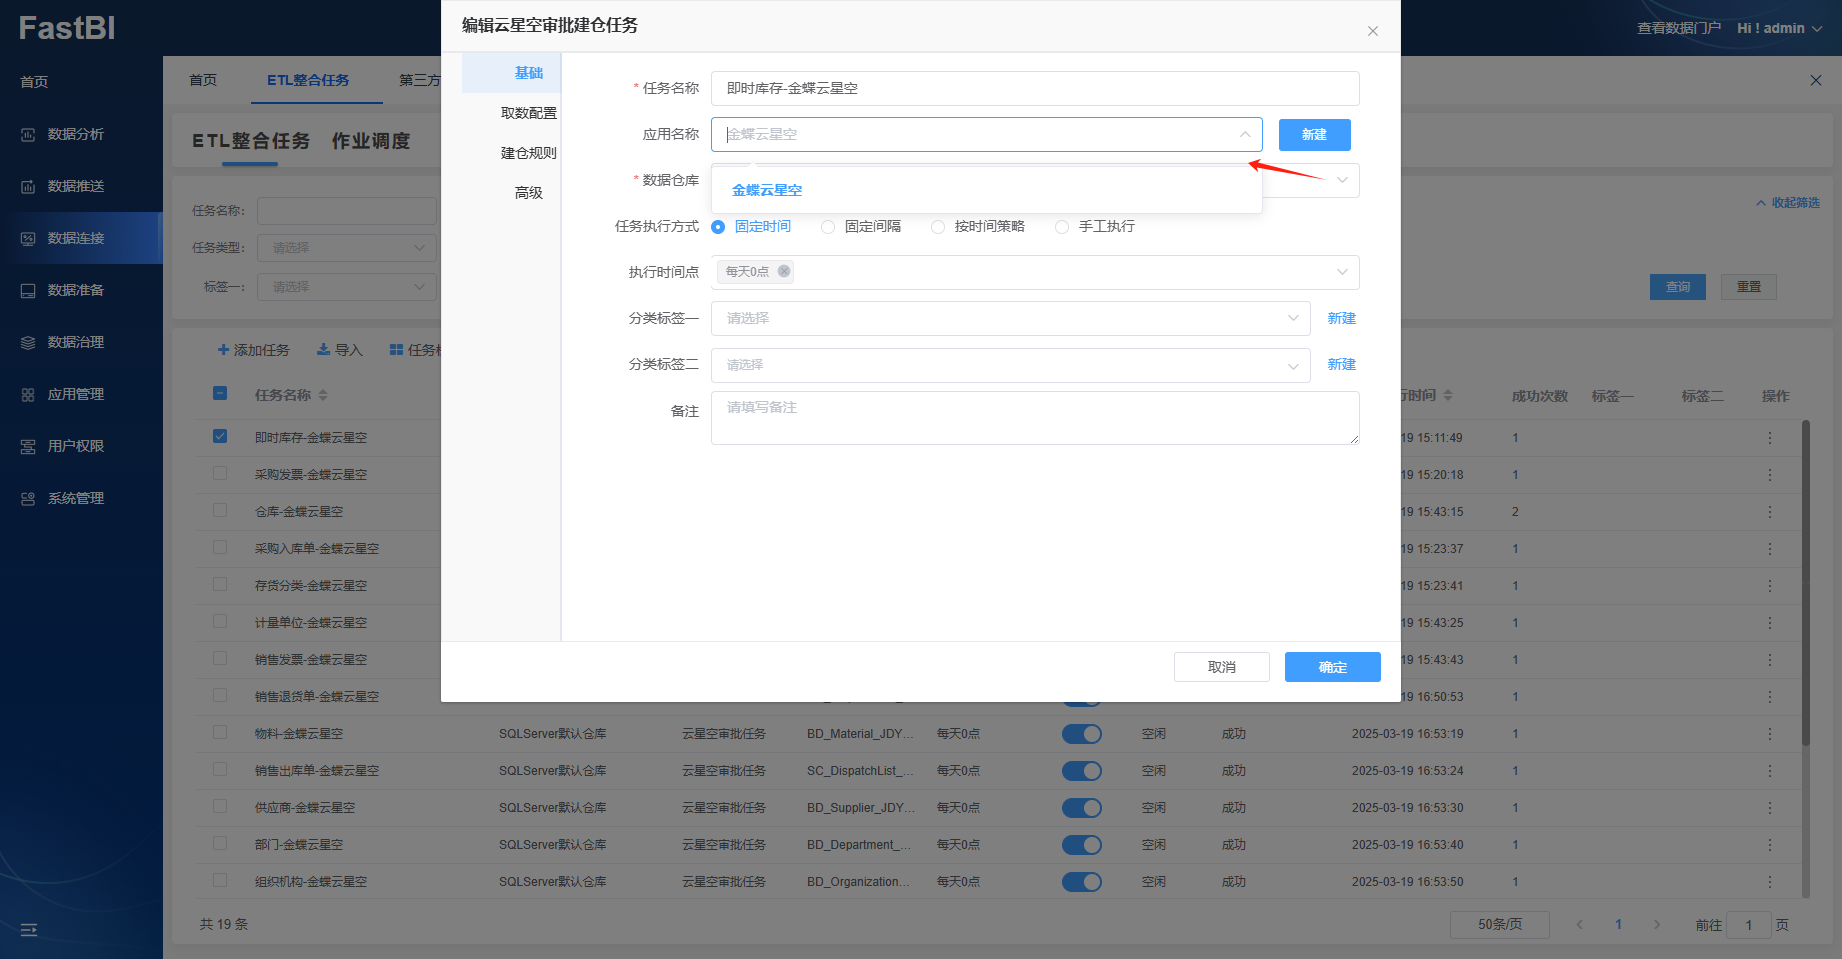
Task: Open the 任务类型 filter dropdown
Action: click(347, 247)
